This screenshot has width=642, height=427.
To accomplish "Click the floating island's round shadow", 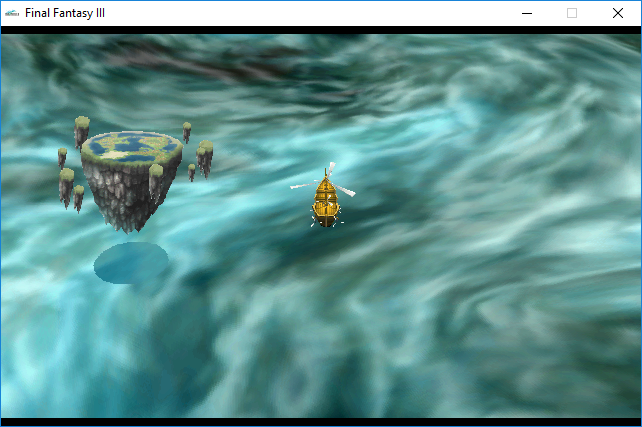I will [131, 263].
